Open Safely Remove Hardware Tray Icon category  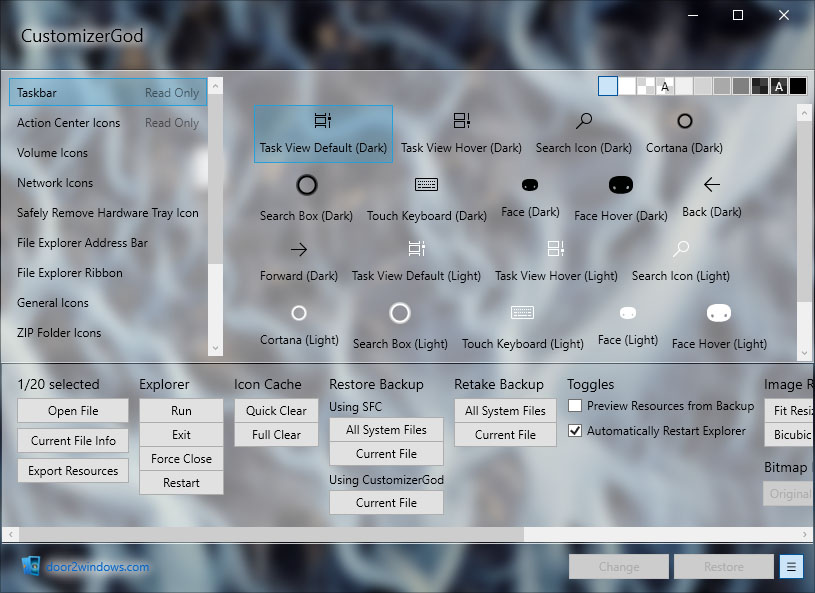(108, 213)
